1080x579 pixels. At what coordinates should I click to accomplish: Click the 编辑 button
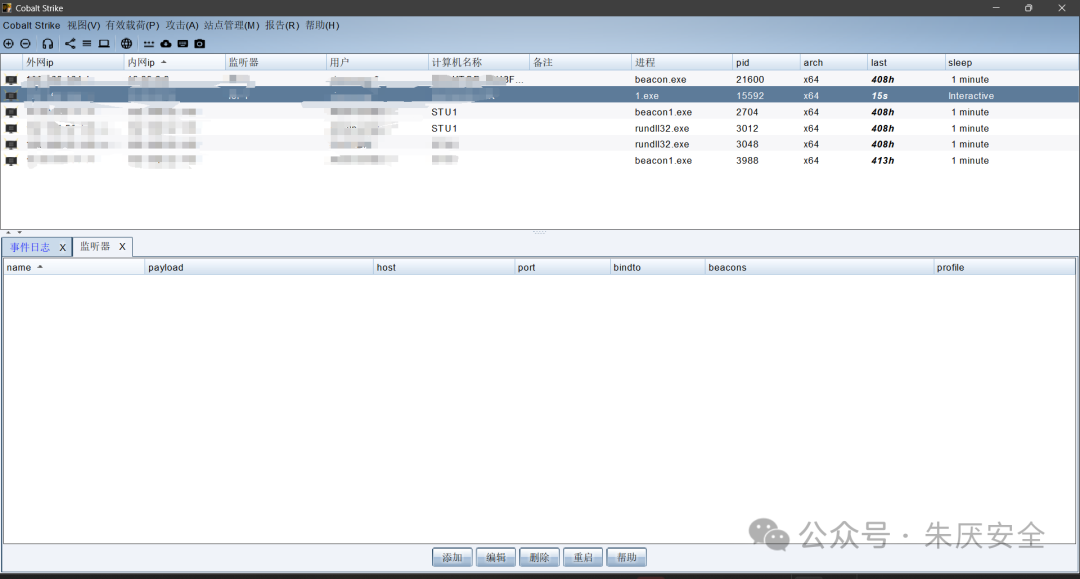[496, 557]
